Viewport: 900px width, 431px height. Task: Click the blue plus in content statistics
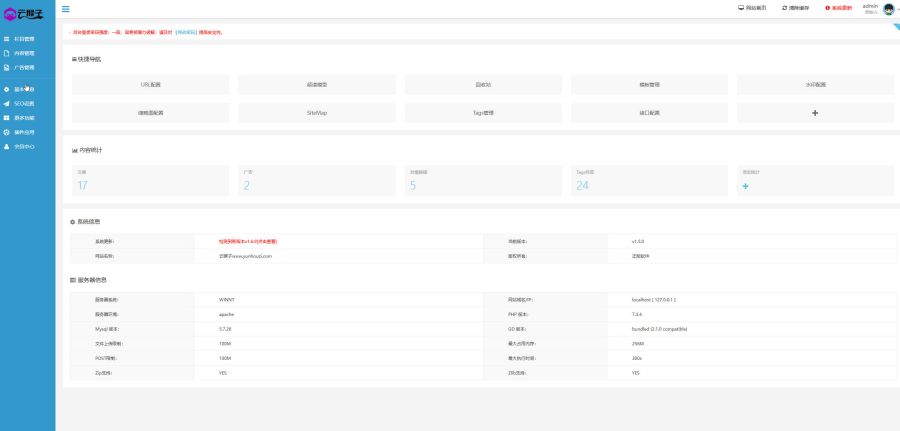tap(745, 186)
